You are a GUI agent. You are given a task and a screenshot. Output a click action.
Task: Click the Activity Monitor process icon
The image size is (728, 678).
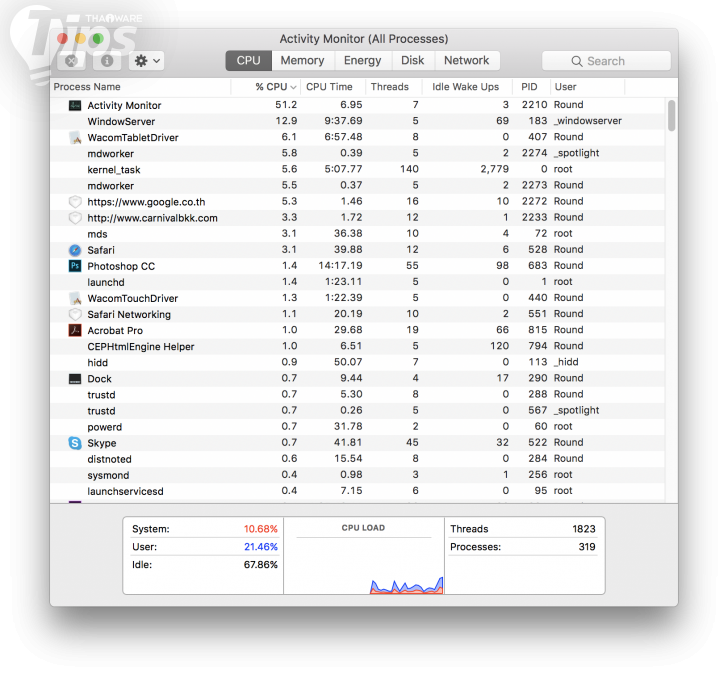75,105
